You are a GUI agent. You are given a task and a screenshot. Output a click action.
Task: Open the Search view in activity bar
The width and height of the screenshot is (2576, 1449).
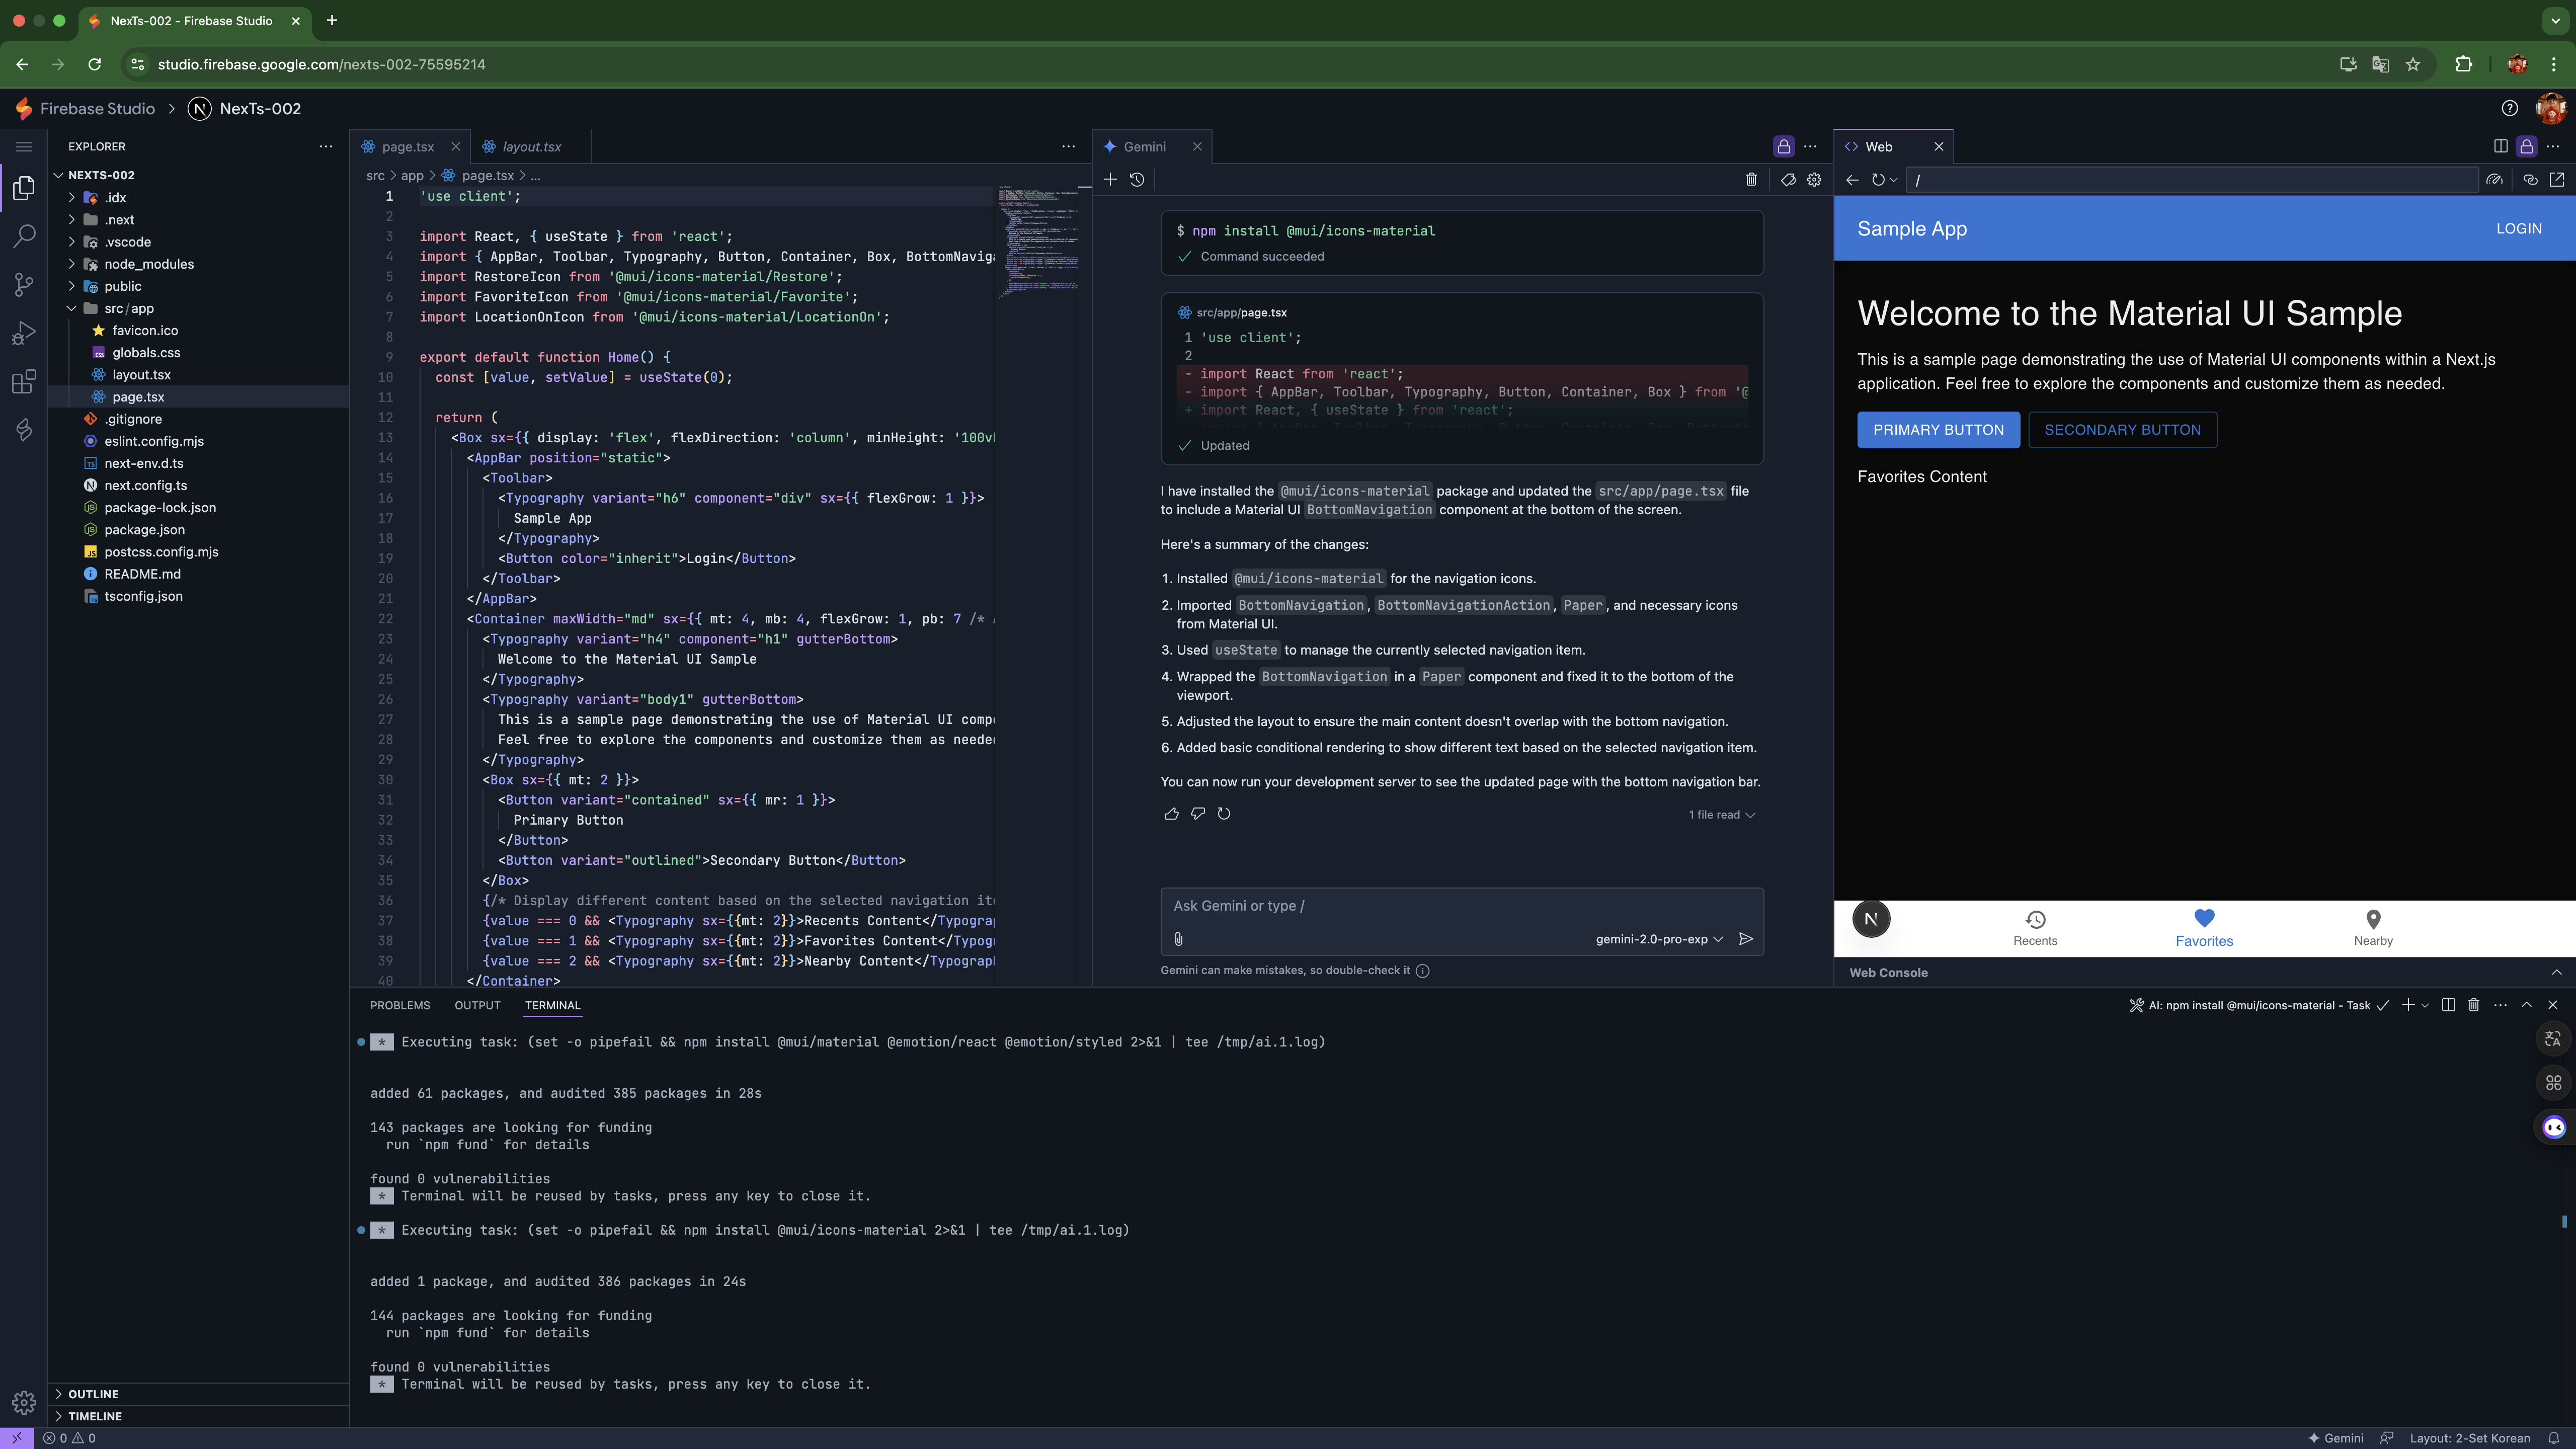coord(24,236)
